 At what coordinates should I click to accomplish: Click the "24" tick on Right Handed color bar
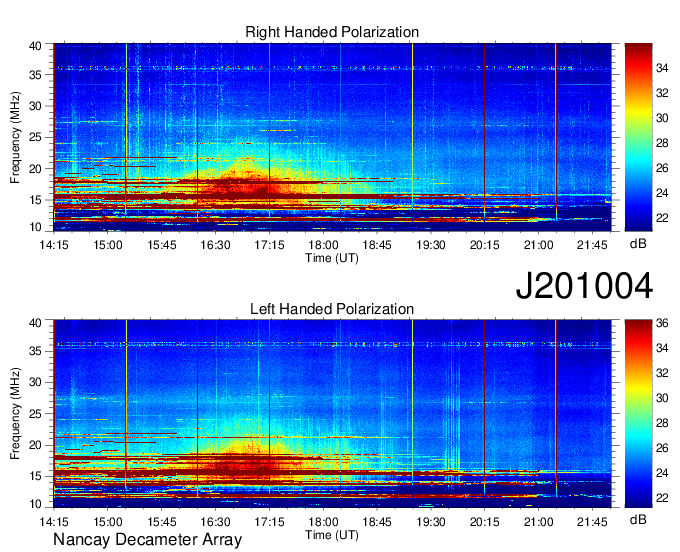[662, 193]
